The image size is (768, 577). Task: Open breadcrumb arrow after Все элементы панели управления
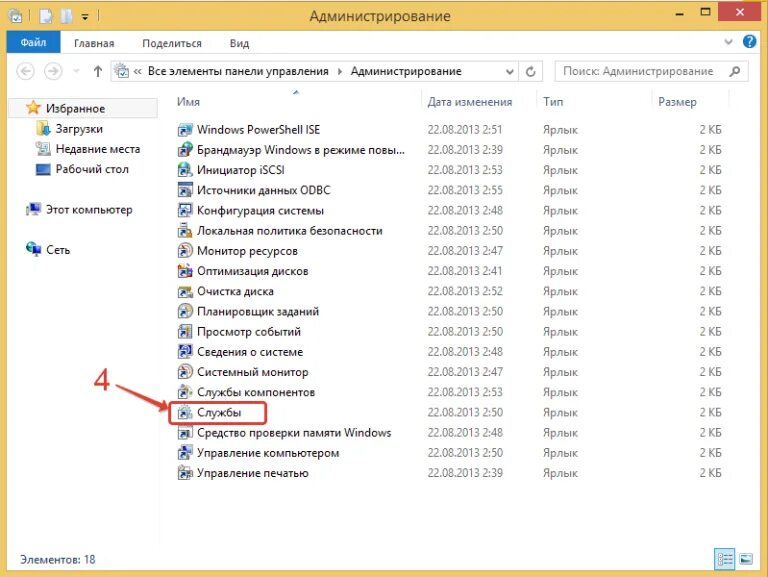(x=340, y=72)
